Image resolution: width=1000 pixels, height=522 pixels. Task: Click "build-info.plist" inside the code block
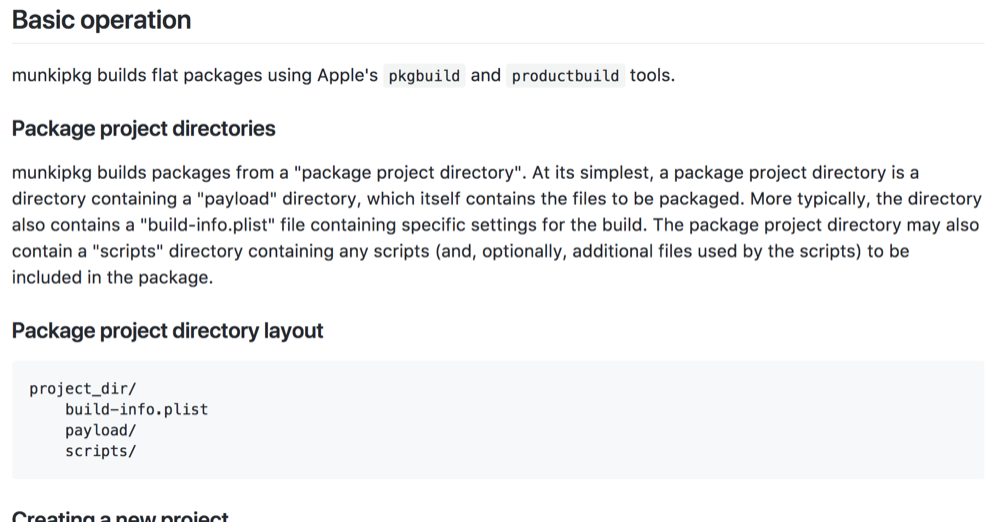click(136, 410)
